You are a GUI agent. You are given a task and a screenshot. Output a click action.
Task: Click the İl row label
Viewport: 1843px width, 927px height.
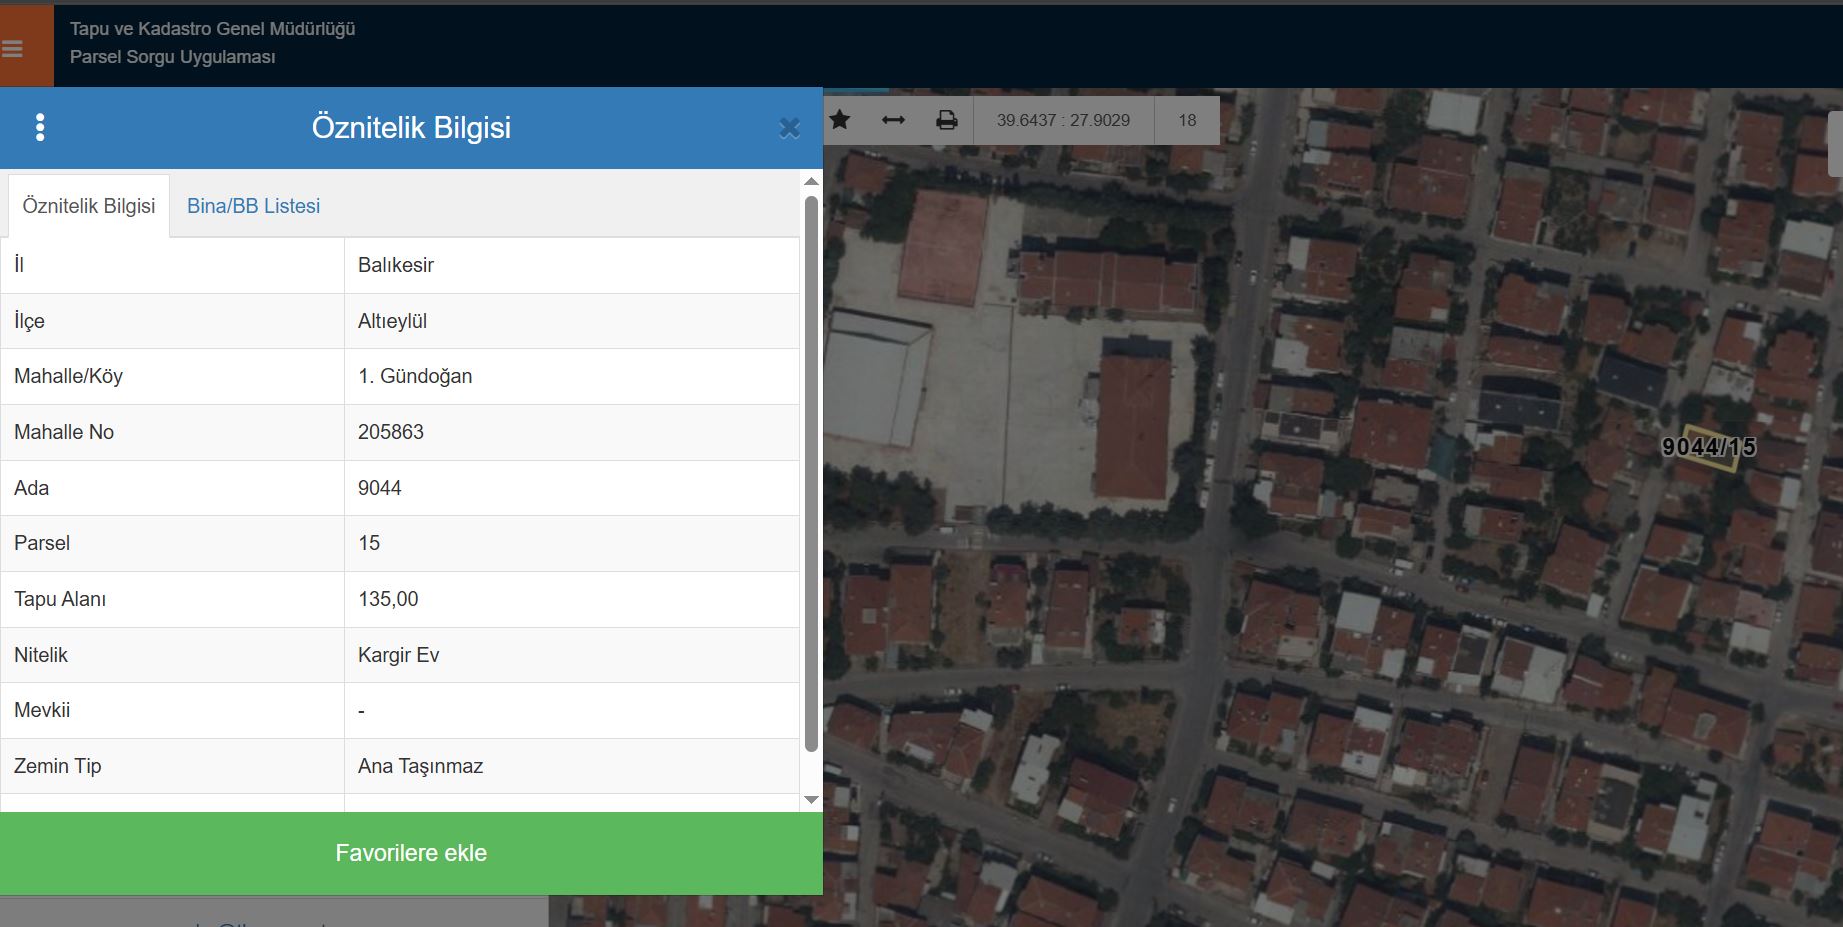(19, 265)
